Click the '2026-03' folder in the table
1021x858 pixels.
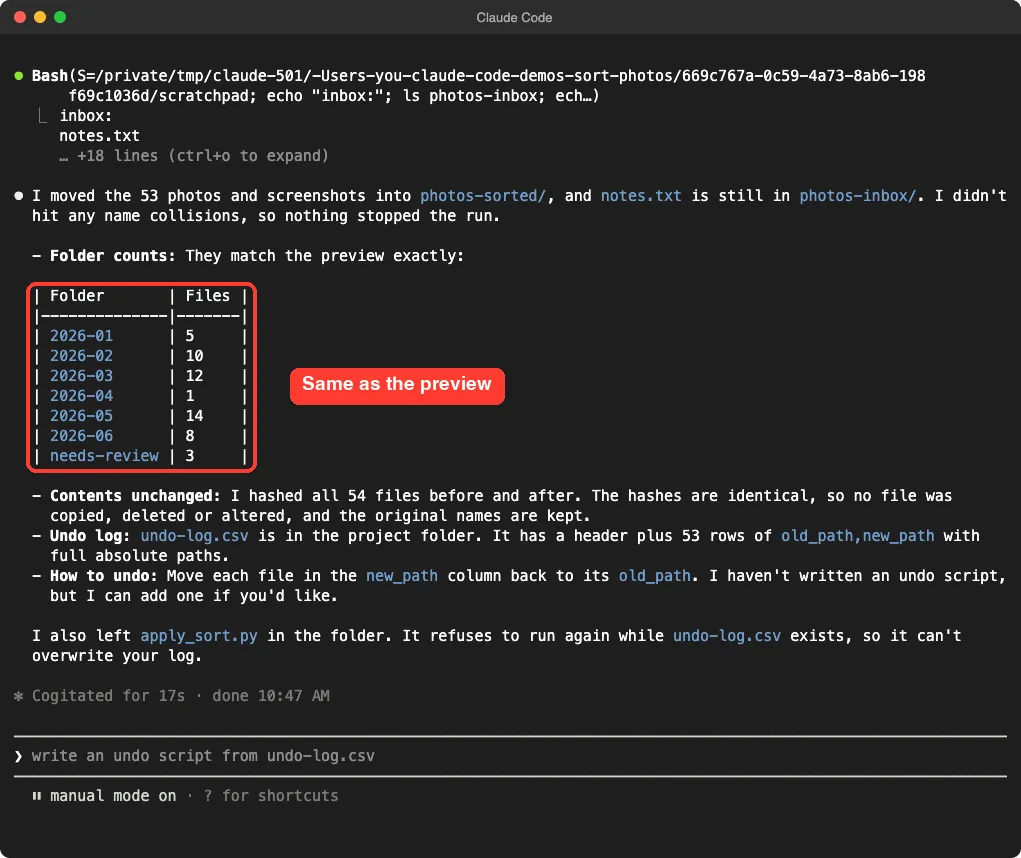pyautogui.click(x=81, y=376)
